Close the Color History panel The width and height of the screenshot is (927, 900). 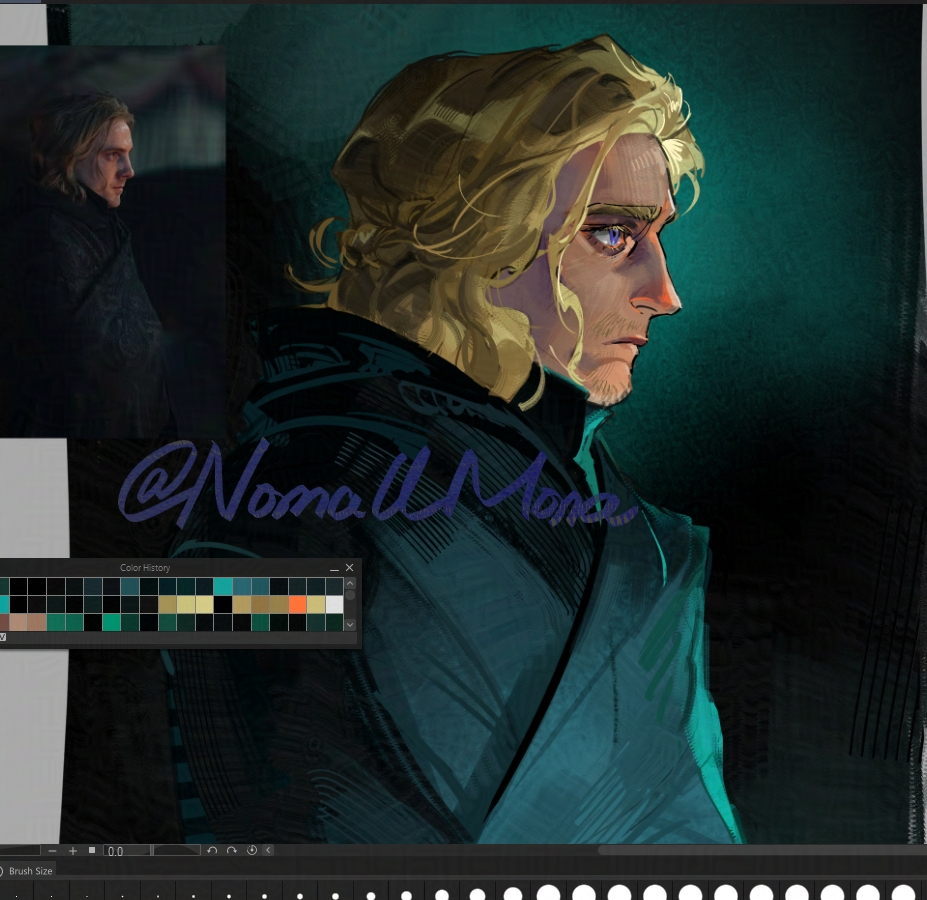(349, 568)
